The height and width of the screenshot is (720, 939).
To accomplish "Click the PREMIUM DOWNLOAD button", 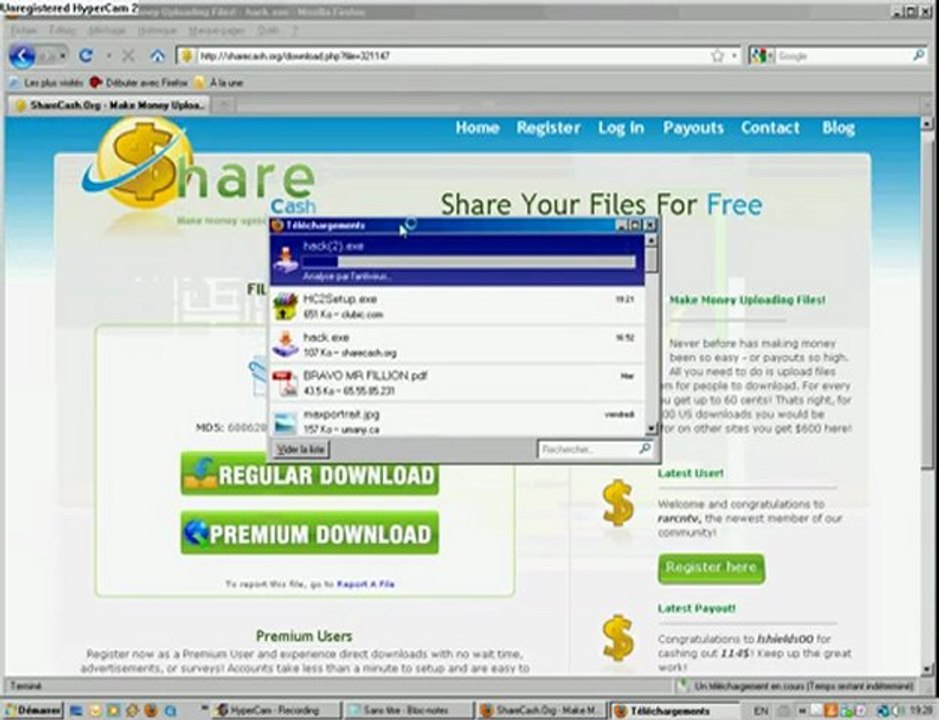I will tap(310, 533).
